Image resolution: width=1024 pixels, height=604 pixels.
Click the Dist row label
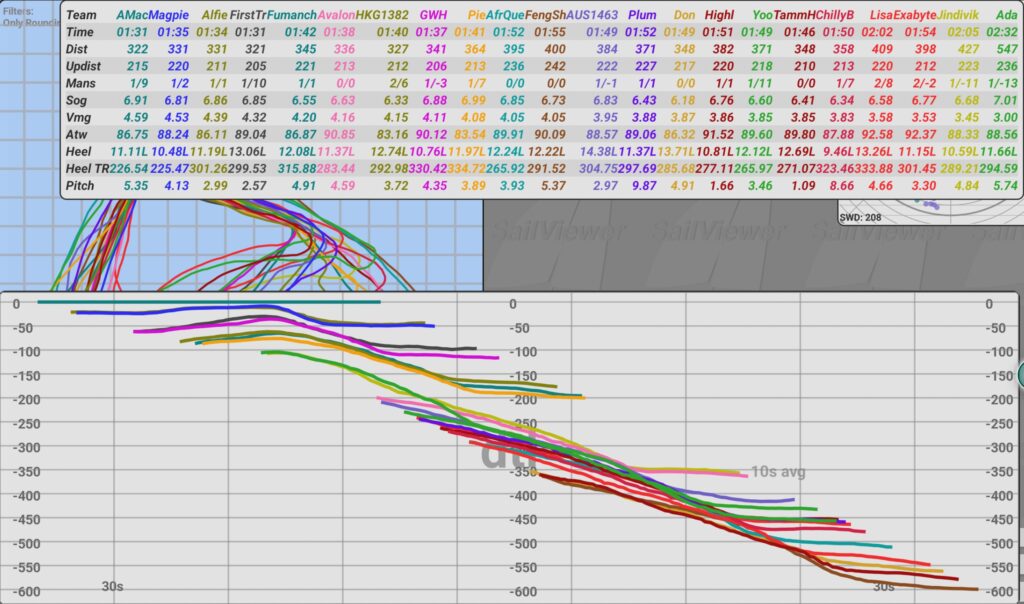coord(76,49)
